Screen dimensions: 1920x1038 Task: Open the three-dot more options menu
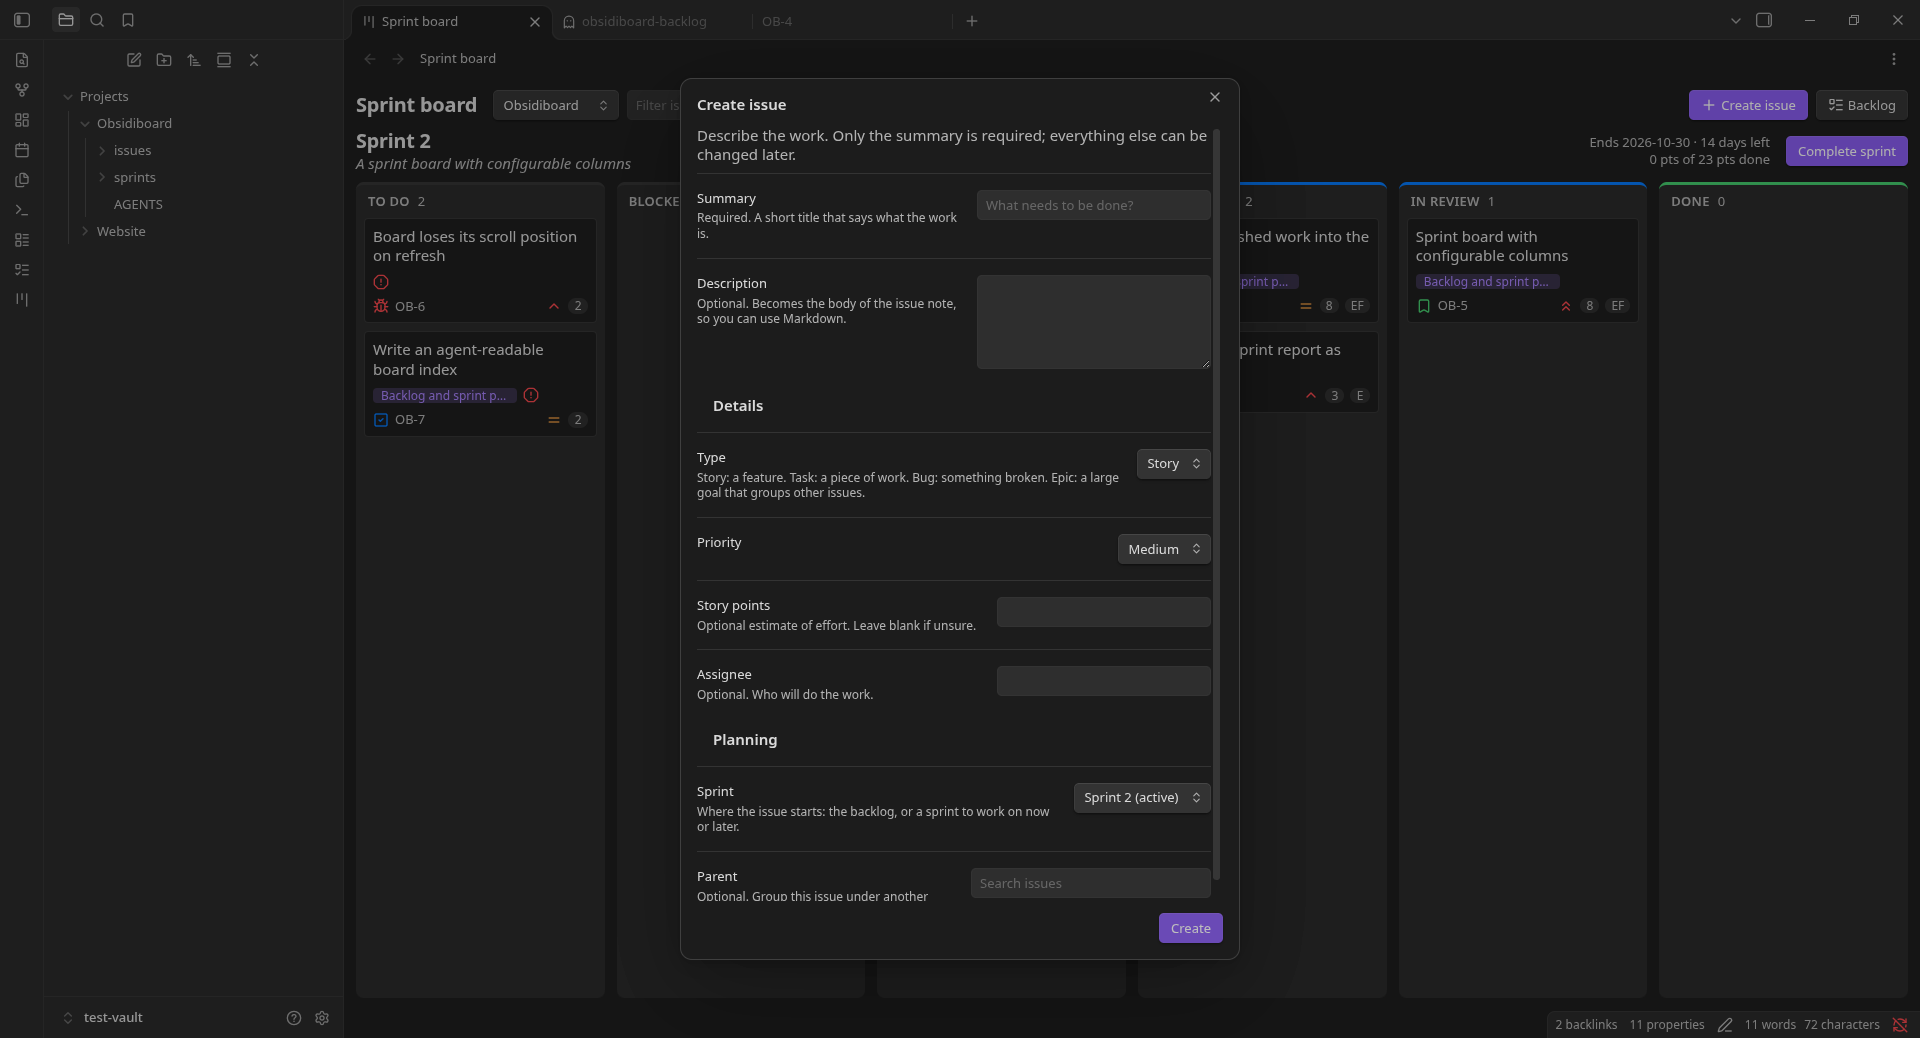[1893, 59]
